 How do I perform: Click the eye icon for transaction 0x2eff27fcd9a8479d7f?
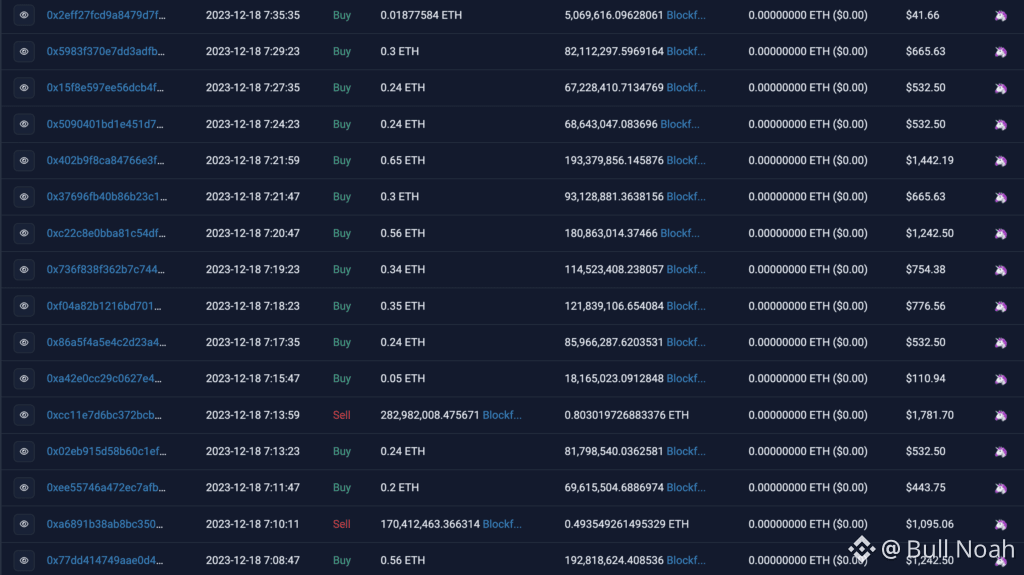click(24, 15)
